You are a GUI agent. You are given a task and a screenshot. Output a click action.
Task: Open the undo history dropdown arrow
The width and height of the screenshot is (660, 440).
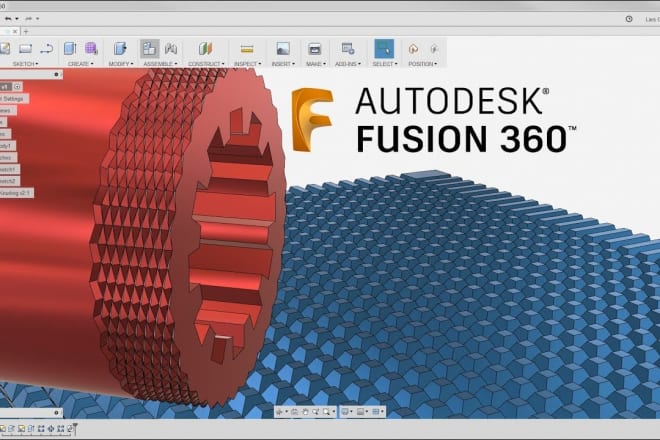17,19
